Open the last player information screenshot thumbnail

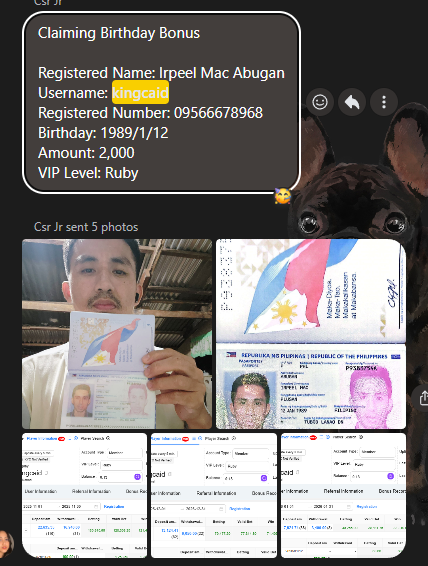coord(344,496)
